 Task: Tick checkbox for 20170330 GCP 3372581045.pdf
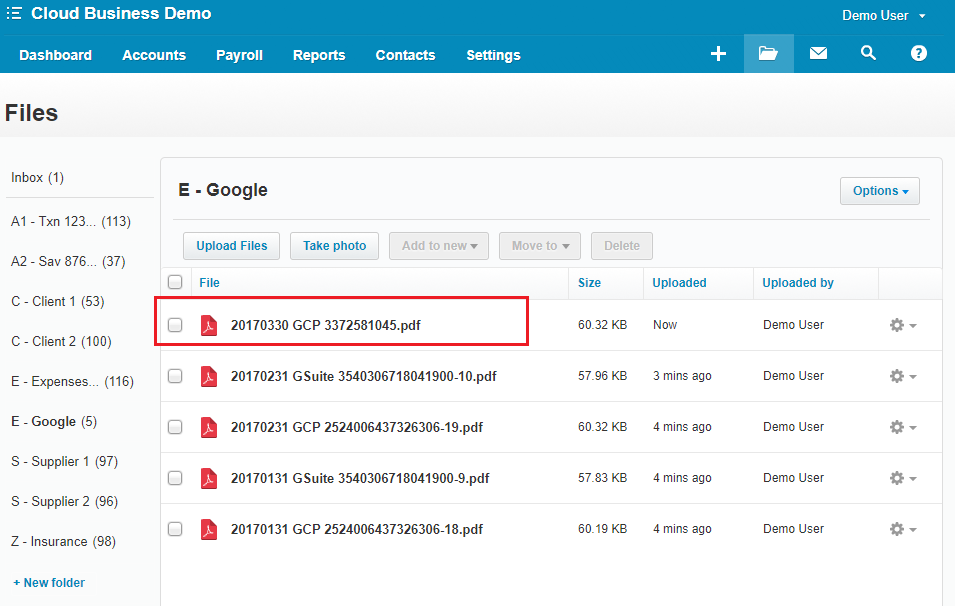pyautogui.click(x=175, y=325)
